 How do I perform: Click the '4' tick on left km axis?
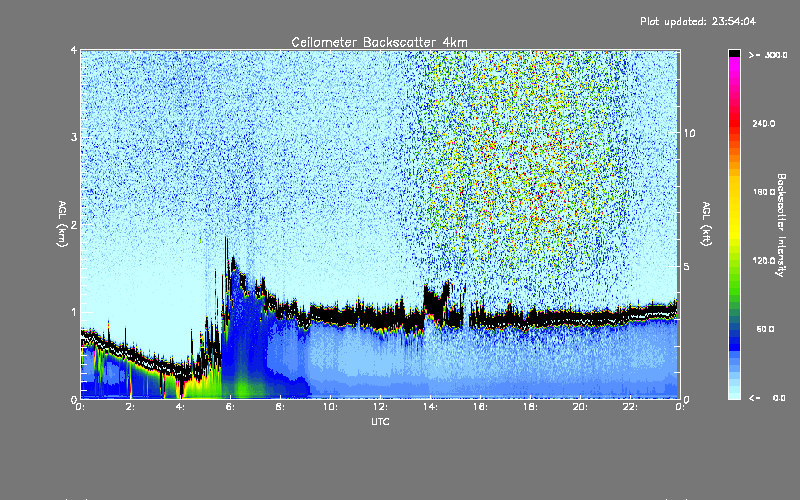click(74, 51)
